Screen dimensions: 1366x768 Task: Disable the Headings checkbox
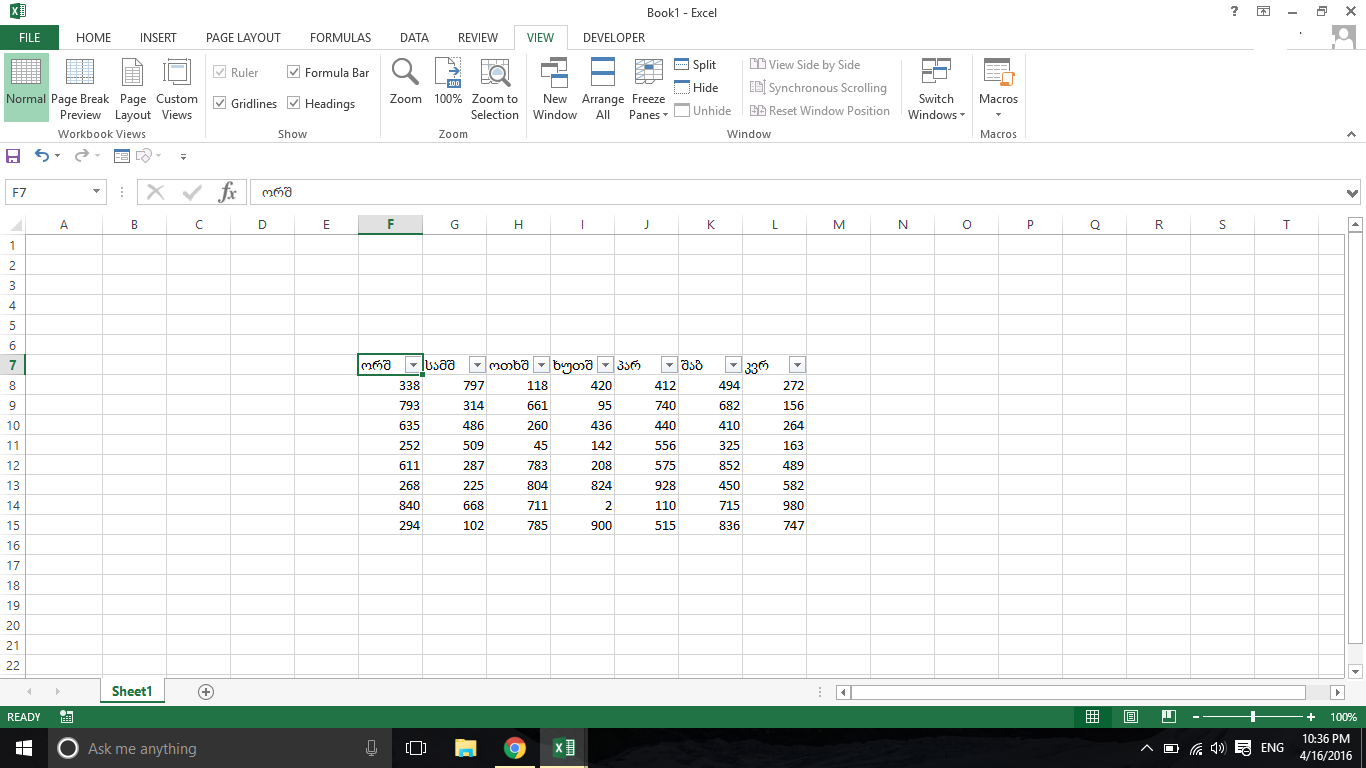294,103
